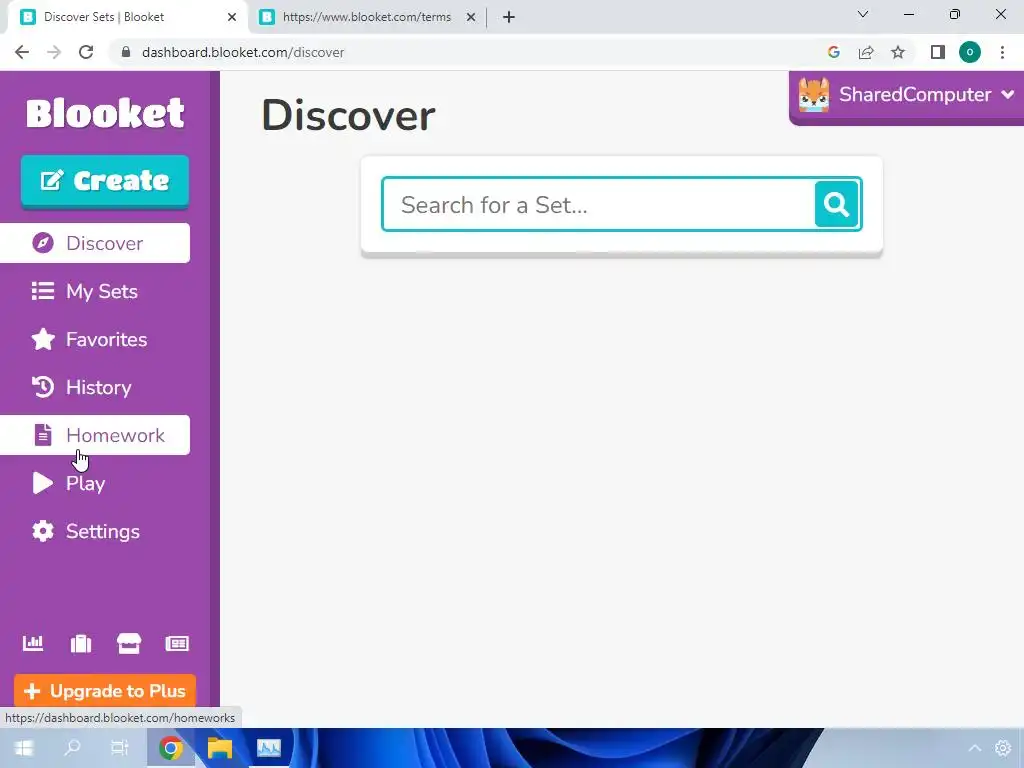Screen dimensions: 1024x768
Task: Open the Homework page
Action: point(95,435)
